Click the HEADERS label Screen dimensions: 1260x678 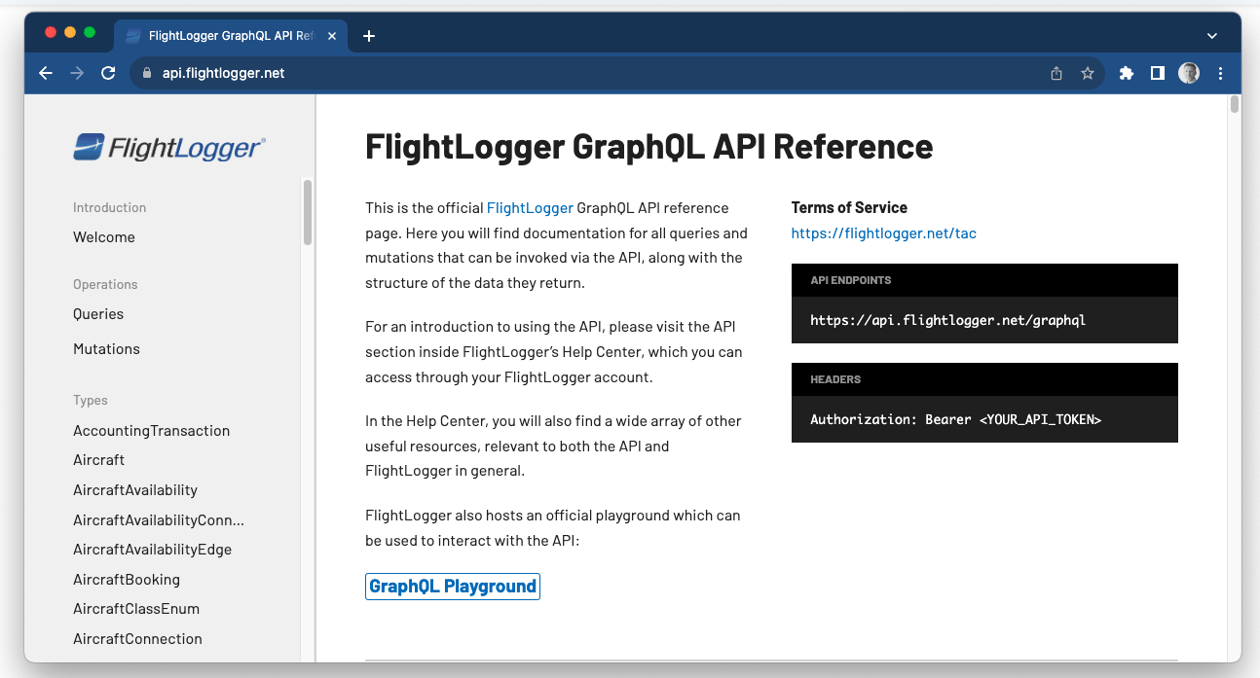click(836, 379)
